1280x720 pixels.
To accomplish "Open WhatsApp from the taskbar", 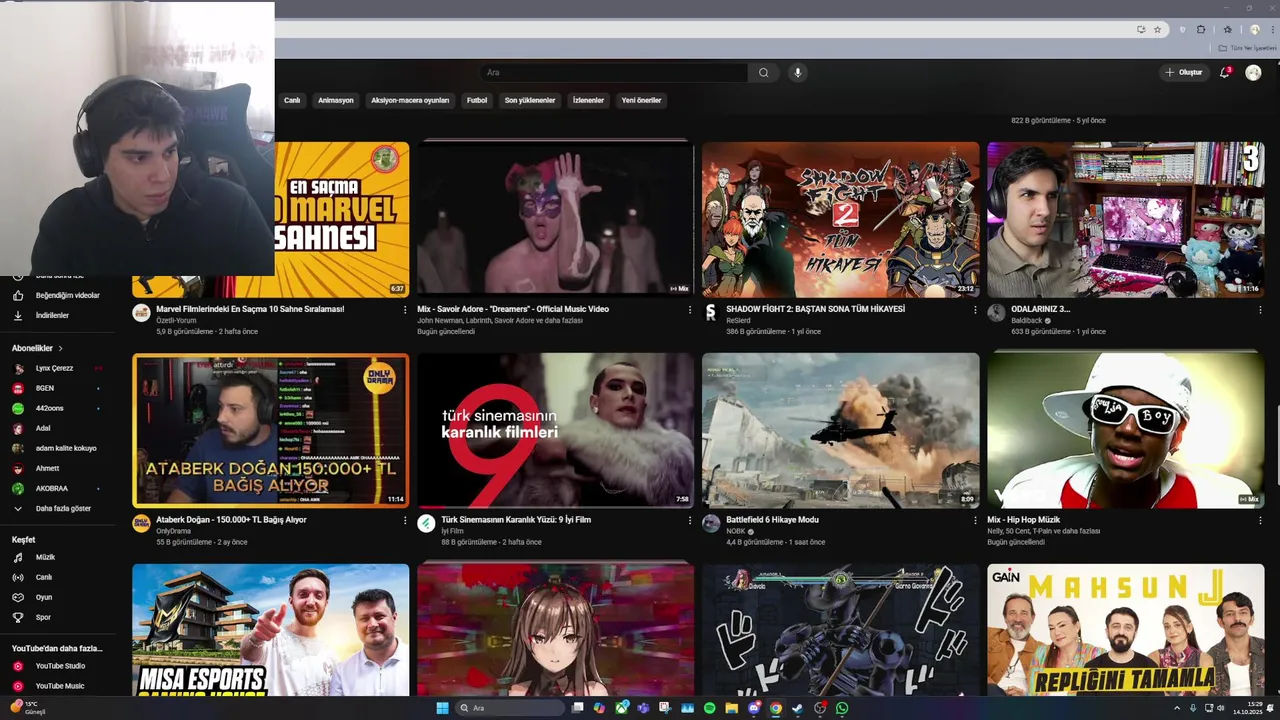I will [x=841, y=708].
